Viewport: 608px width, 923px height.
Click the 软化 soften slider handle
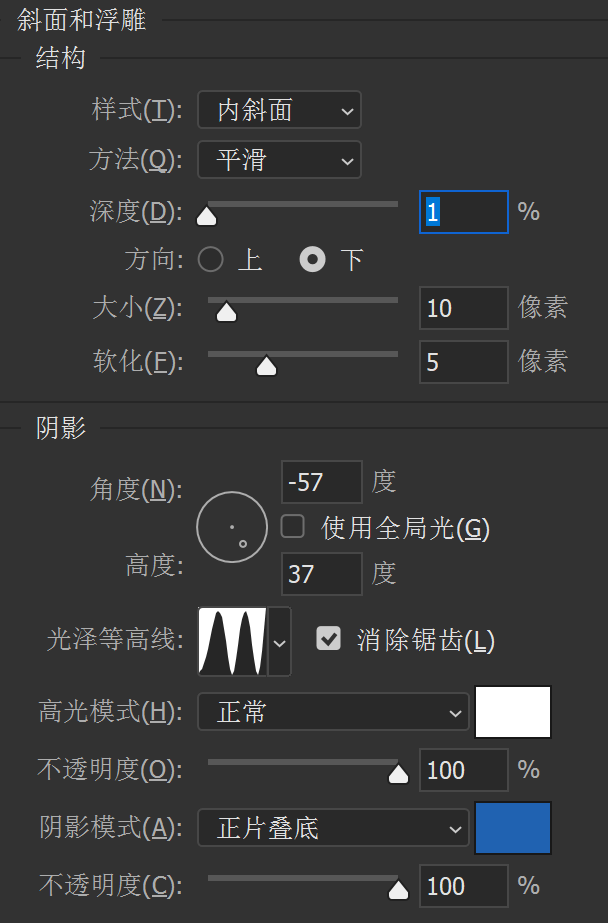pos(266,366)
